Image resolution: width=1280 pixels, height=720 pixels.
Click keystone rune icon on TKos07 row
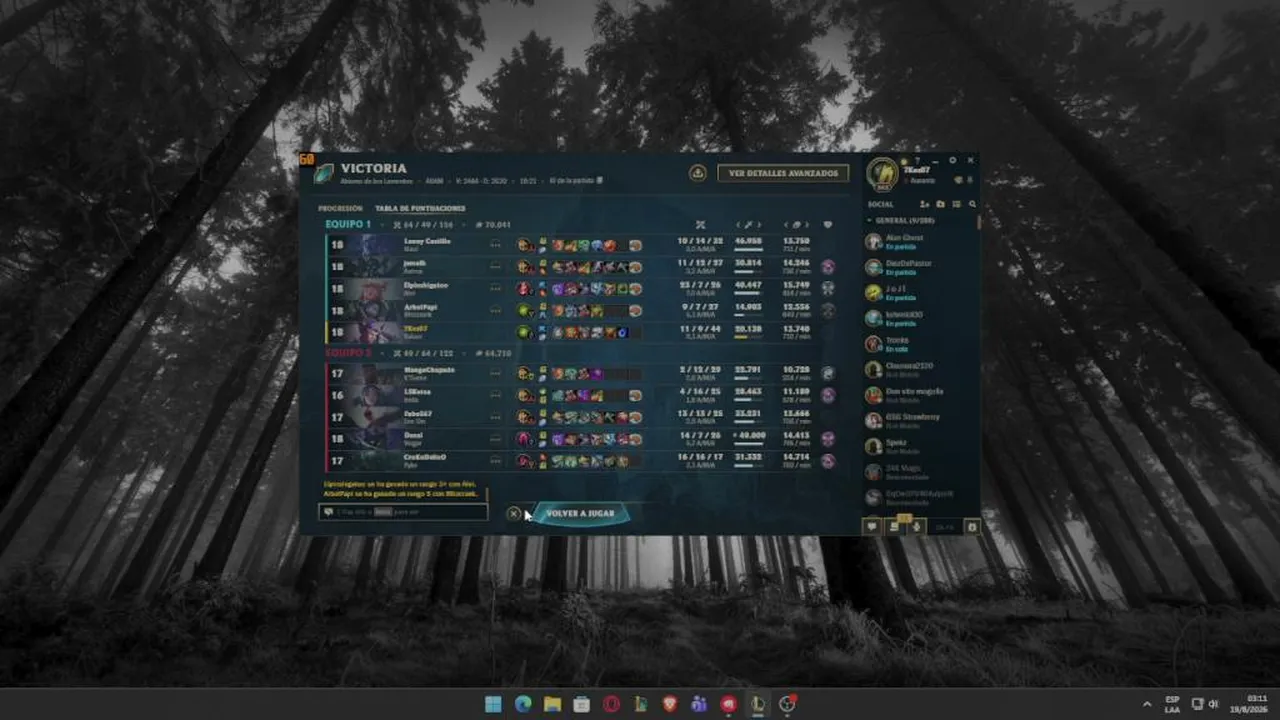click(x=524, y=332)
